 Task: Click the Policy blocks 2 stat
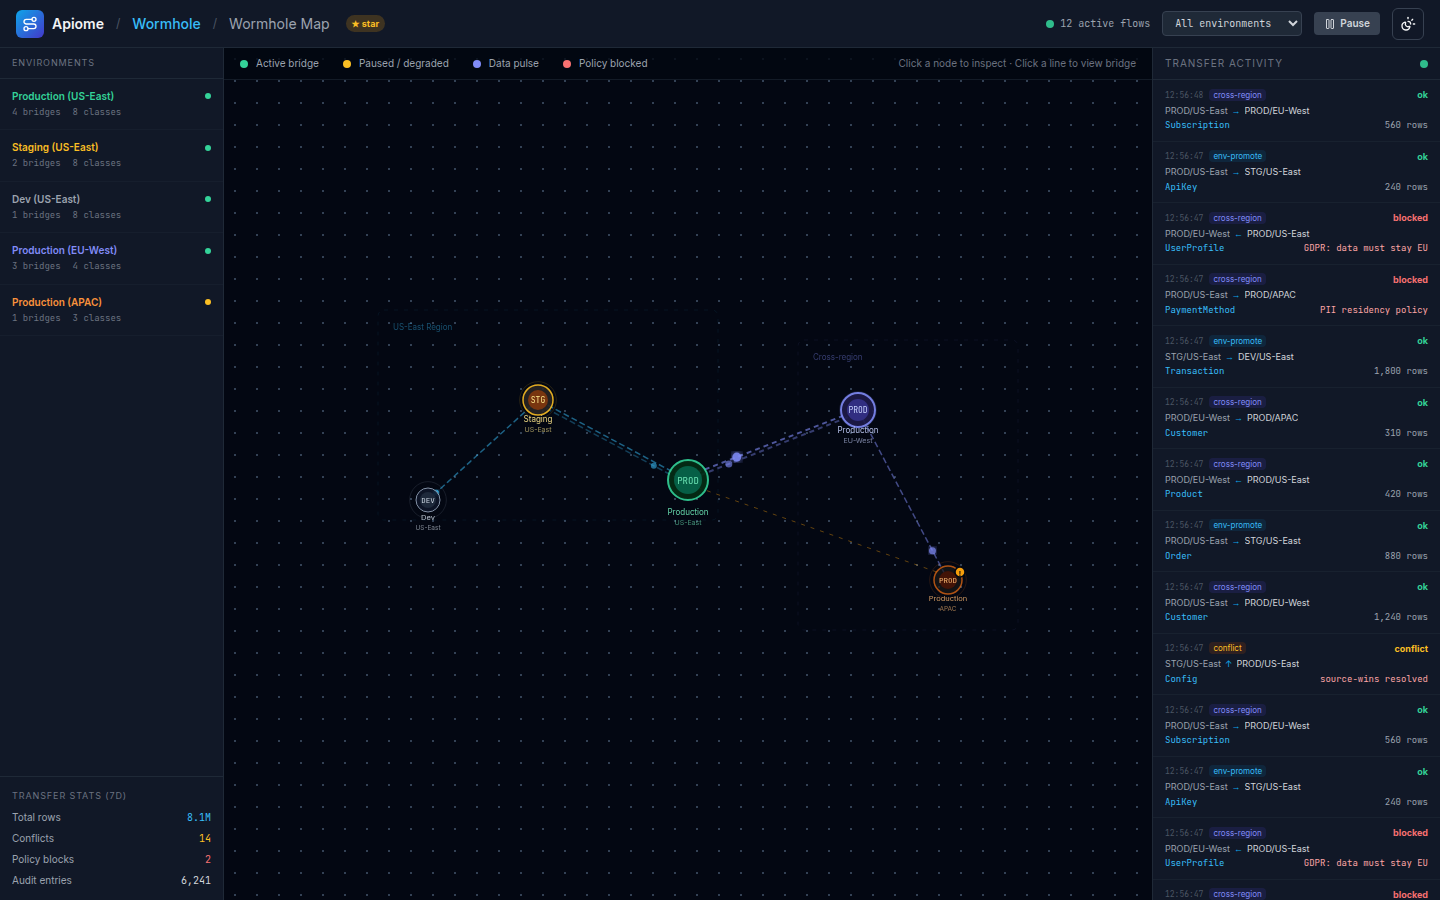[x=111, y=859]
